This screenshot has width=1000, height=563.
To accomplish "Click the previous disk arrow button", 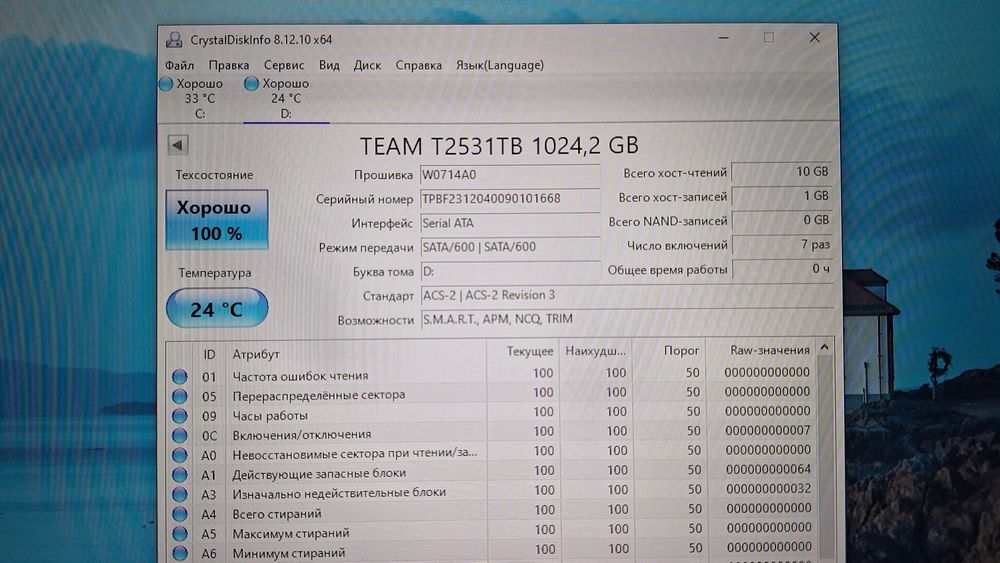I will [178, 145].
